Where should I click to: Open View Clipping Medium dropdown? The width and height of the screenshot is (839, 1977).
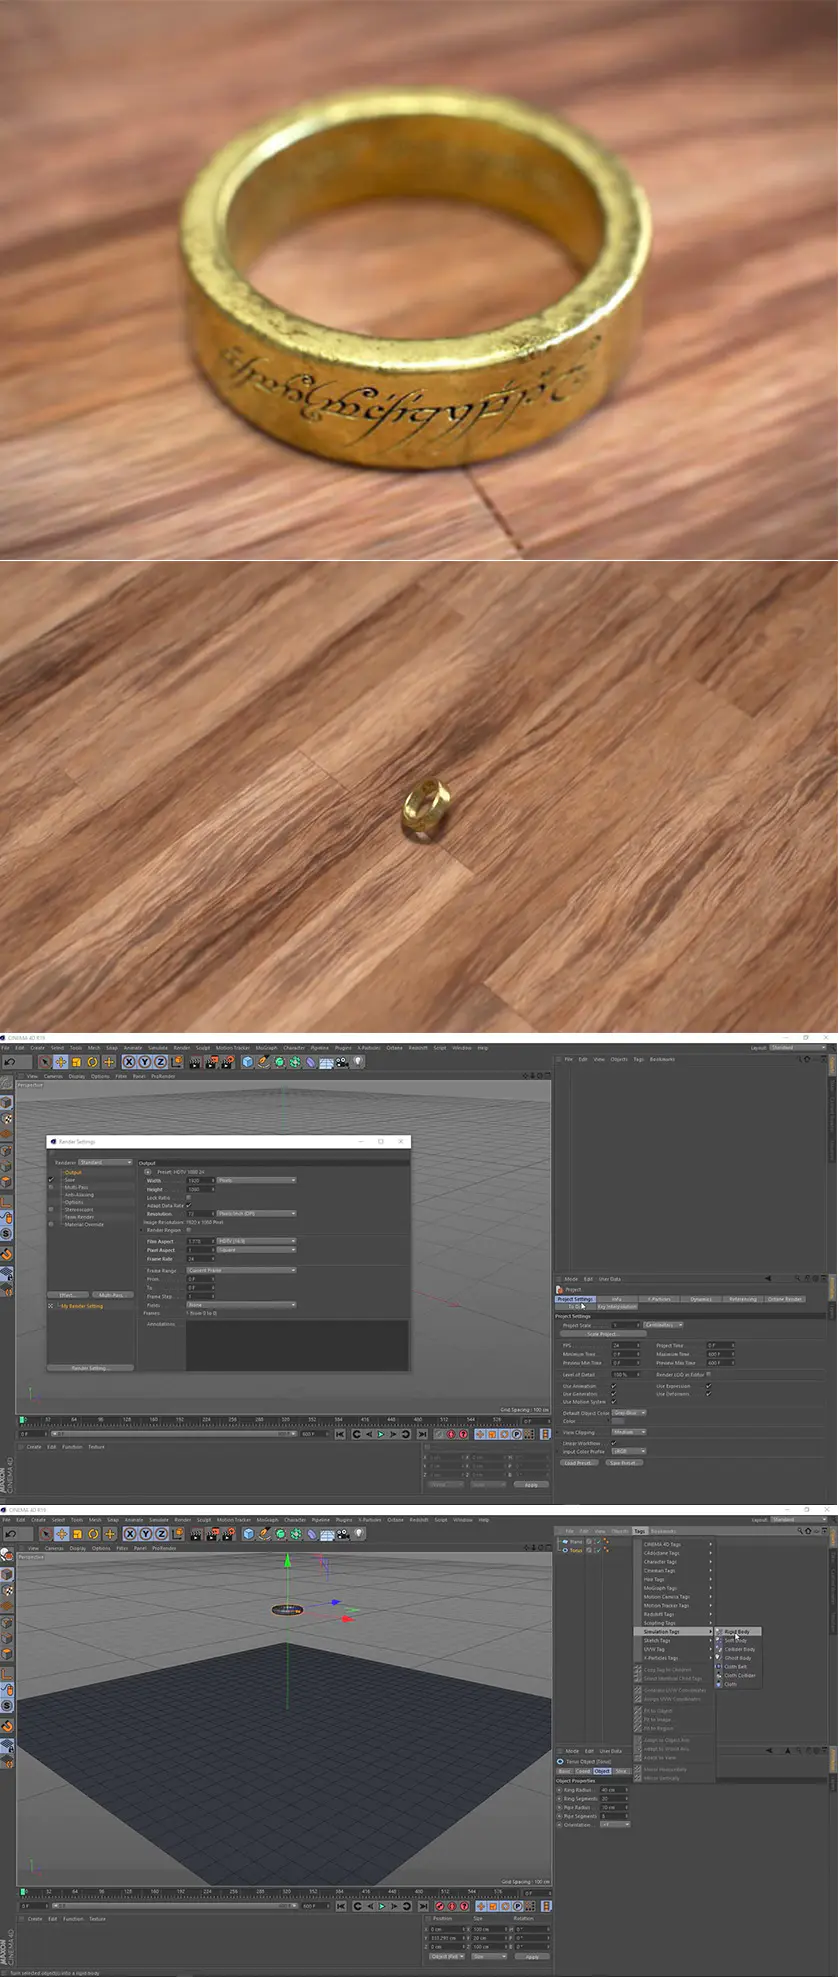pos(629,1432)
